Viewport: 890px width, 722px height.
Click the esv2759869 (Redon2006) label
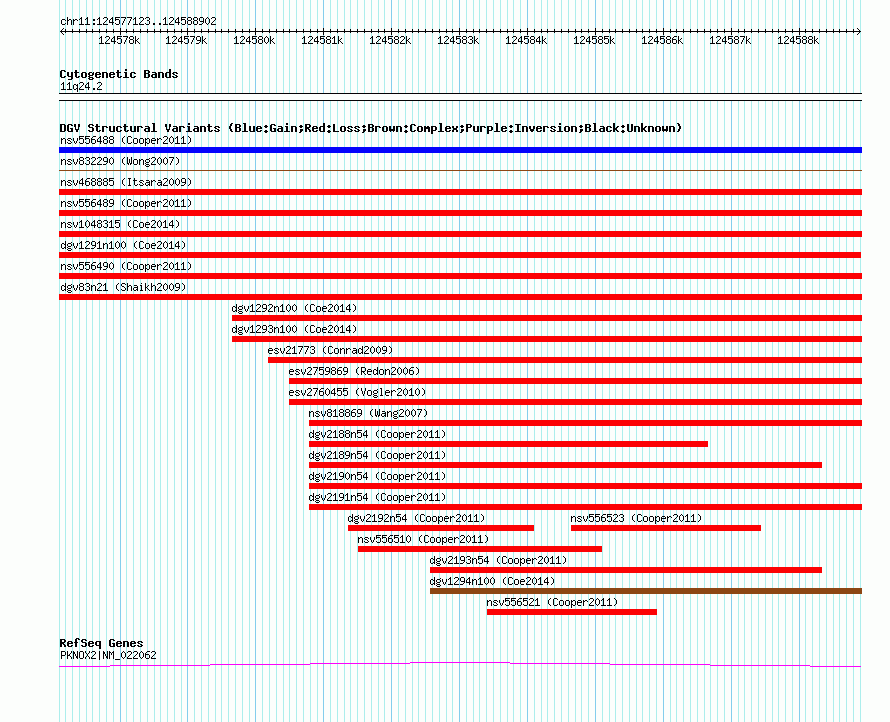click(x=354, y=371)
